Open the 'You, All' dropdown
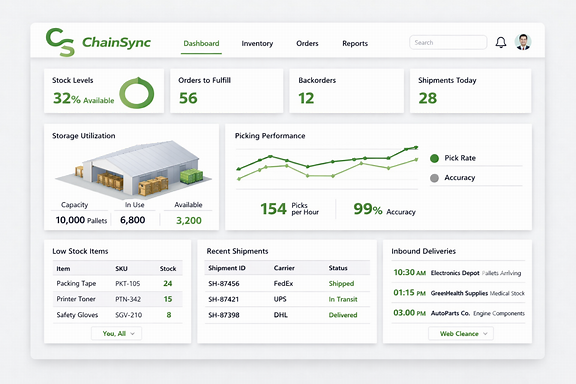This screenshot has height=384, width=576. click(x=116, y=333)
